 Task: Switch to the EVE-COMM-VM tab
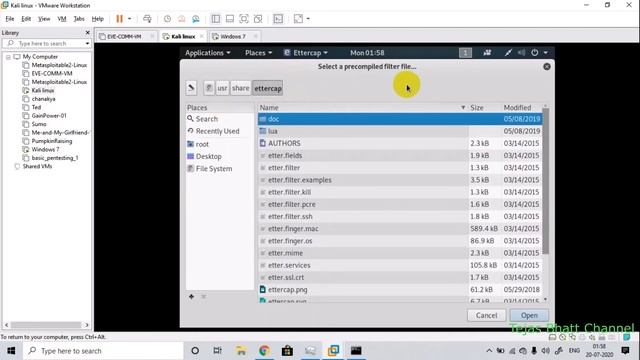[x=124, y=36]
